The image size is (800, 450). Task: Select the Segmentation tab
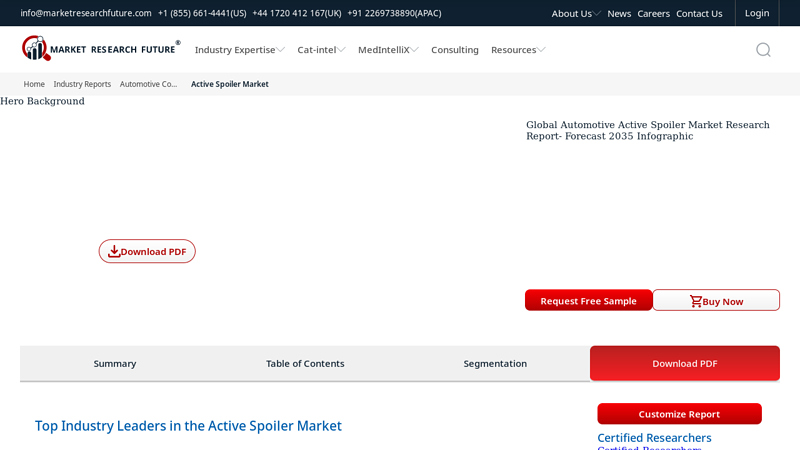coord(495,363)
